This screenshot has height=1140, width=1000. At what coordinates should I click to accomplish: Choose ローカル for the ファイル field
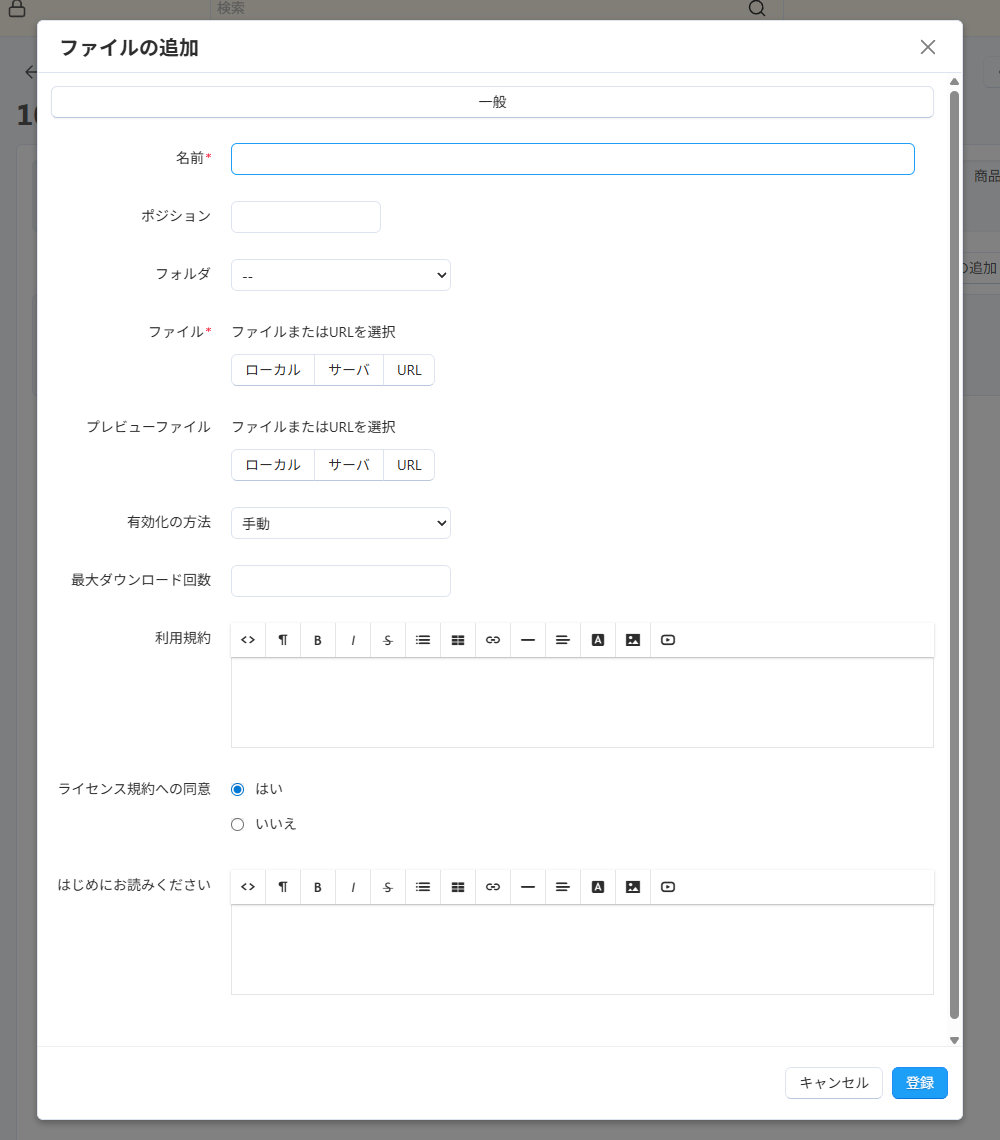(272, 369)
